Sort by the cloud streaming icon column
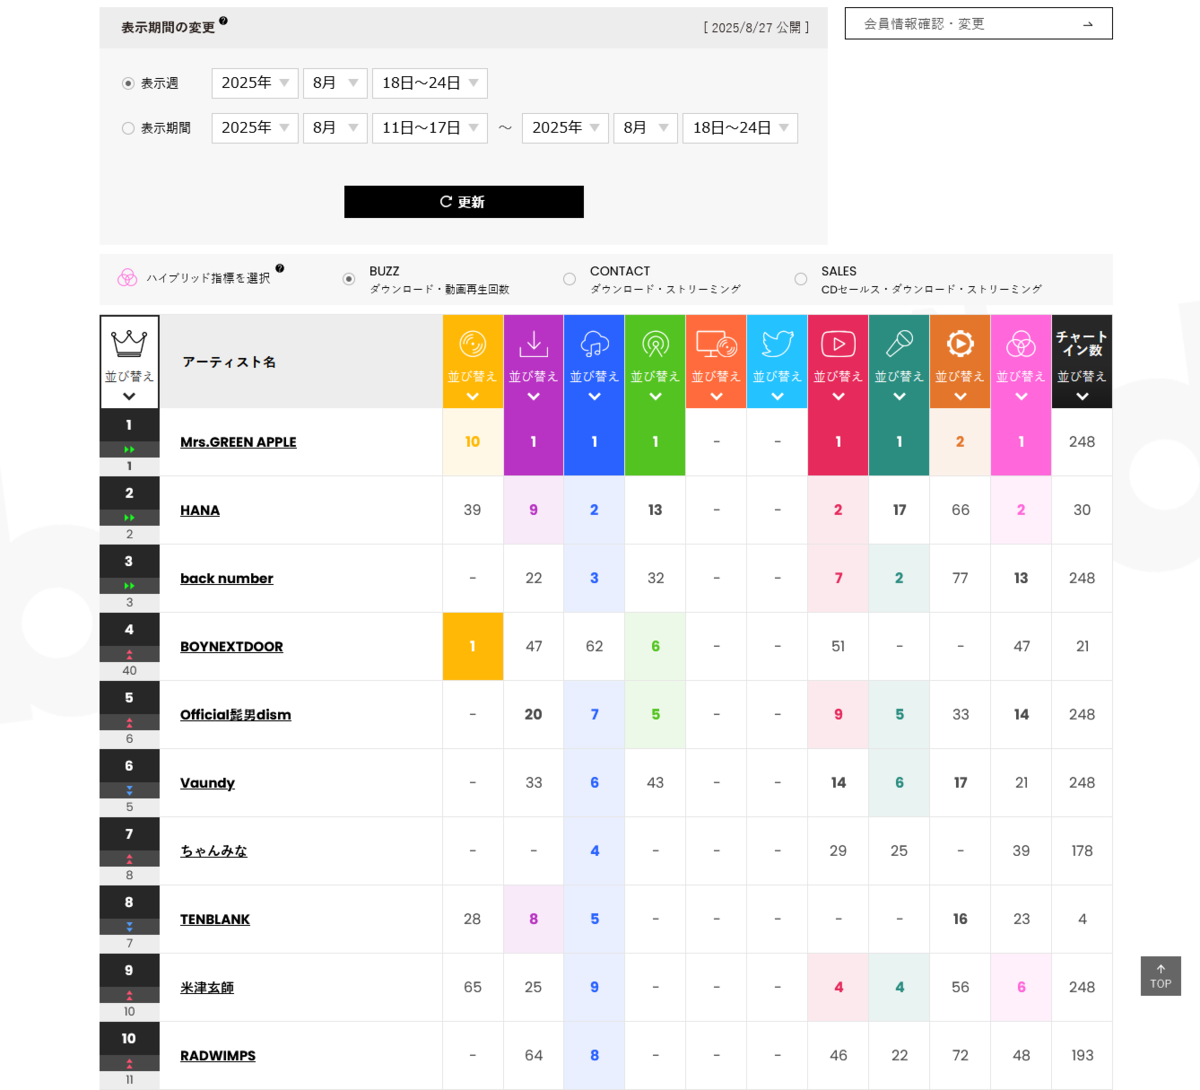The width and height of the screenshot is (1200, 1090). pyautogui.click(x=594, y=362)
